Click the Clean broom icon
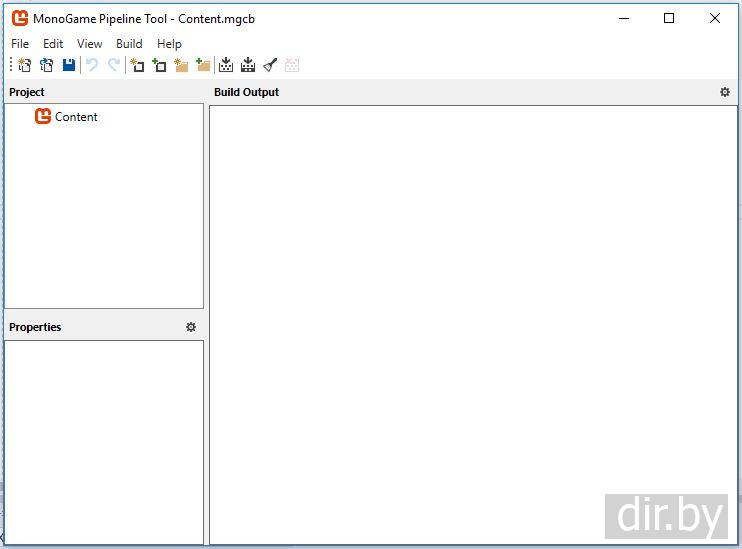The image size is (742, 549). click(270, 65)
